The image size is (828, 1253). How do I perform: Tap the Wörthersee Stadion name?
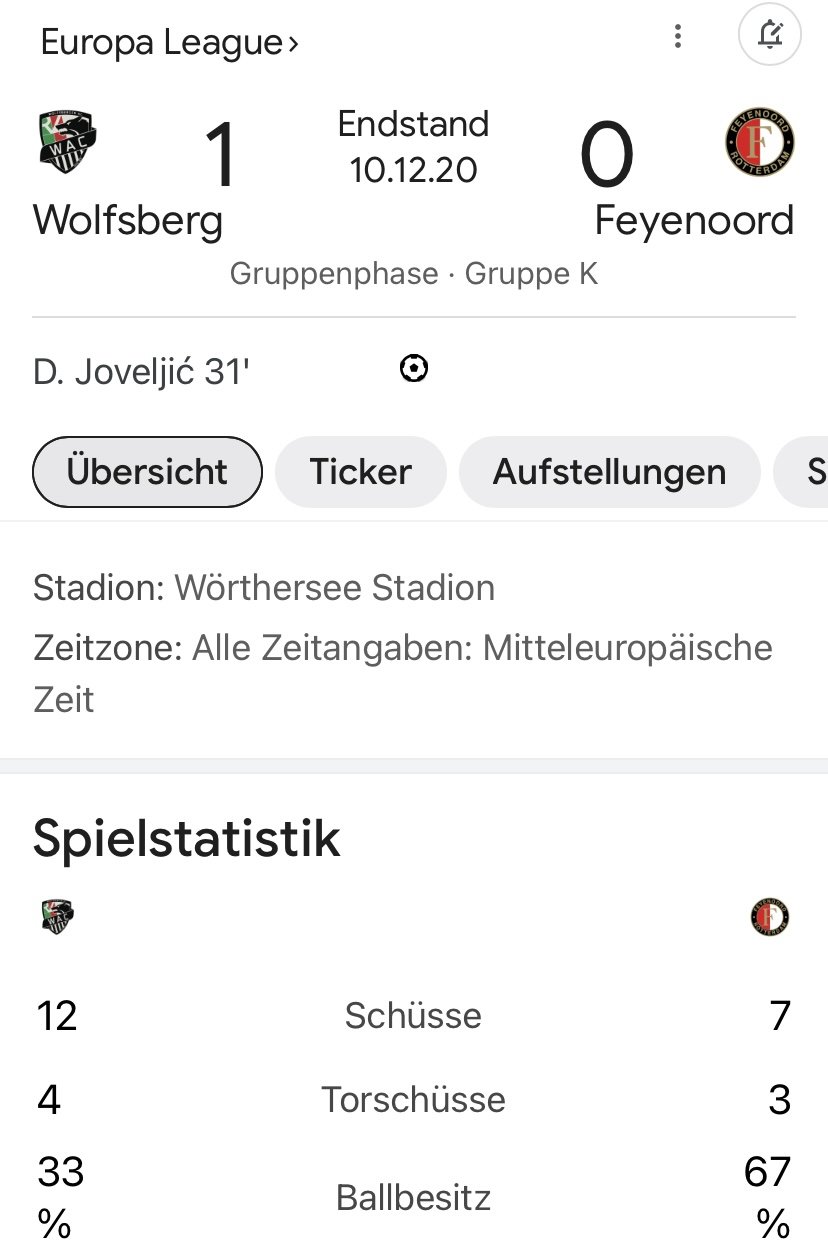[x=335, y=588]
